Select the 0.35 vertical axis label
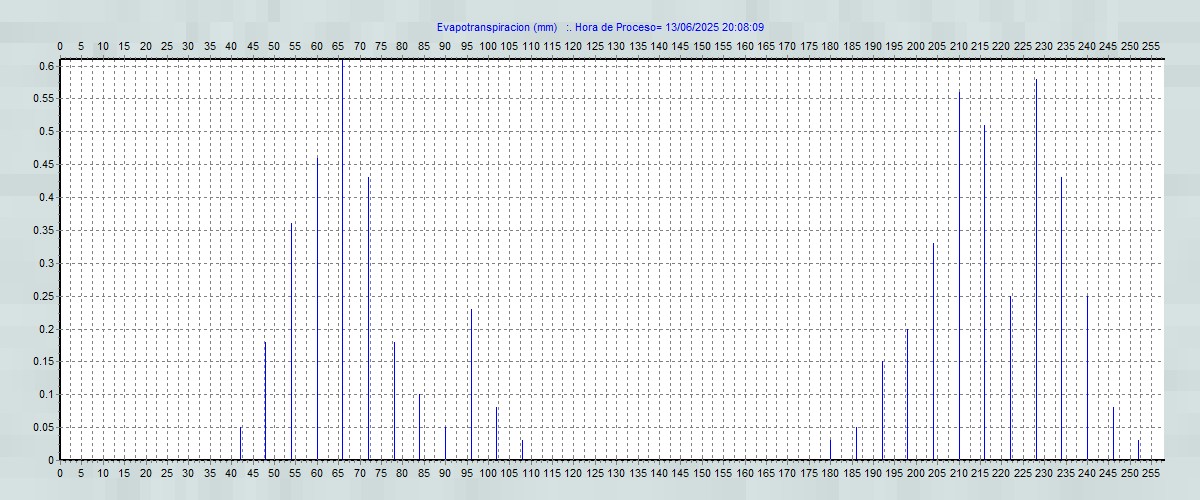 click(x=43, y=230)
